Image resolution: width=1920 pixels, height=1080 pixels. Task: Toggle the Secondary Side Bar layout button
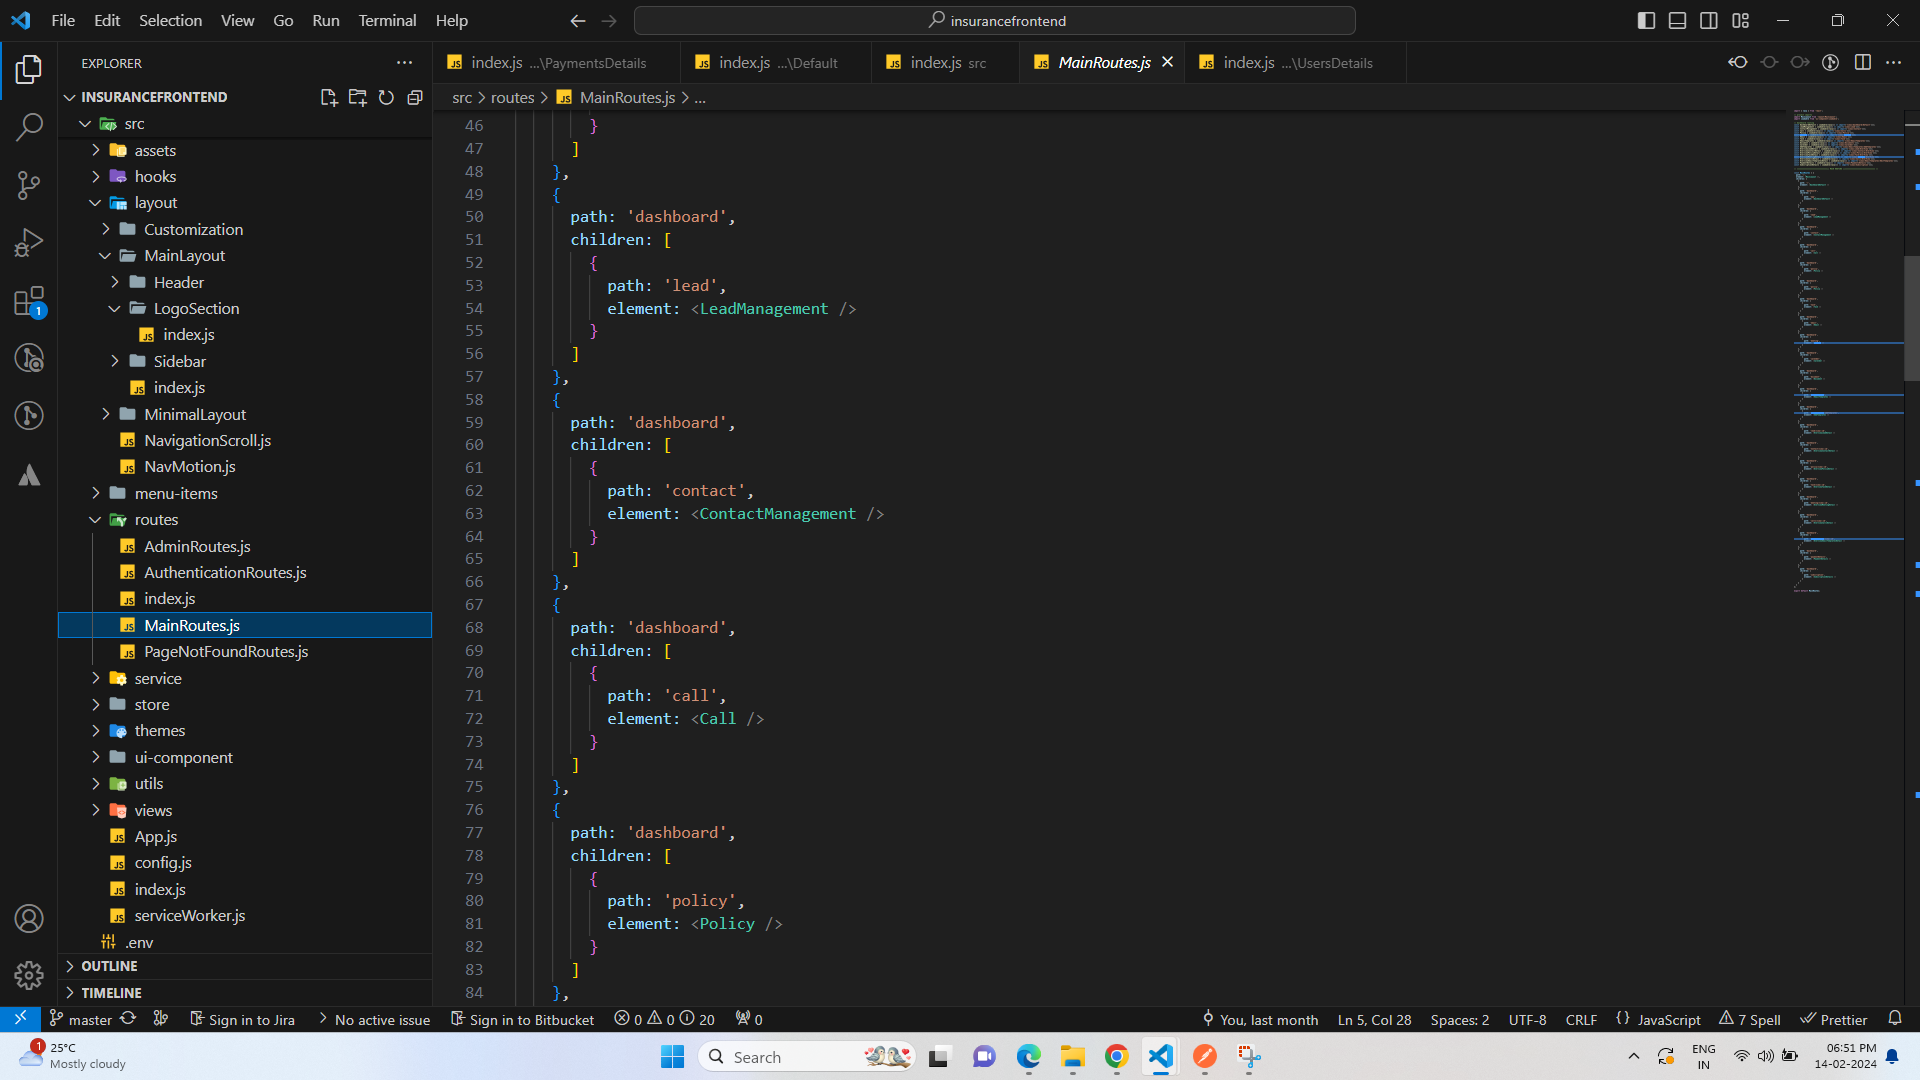(x=1709, y=20)
